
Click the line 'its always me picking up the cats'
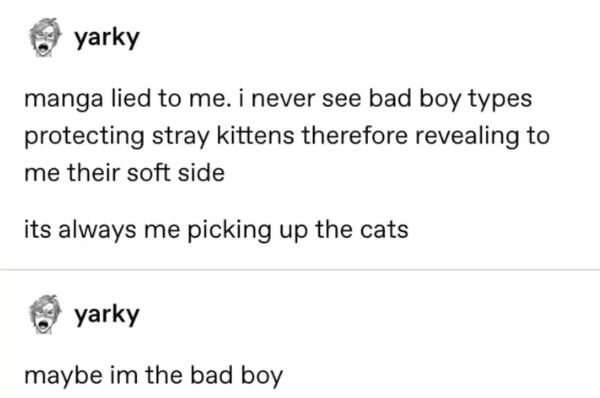(x=216, y=230)
